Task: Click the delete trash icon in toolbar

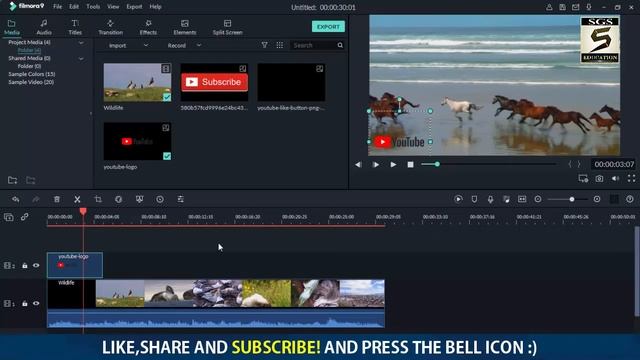Action: point(57,199)
